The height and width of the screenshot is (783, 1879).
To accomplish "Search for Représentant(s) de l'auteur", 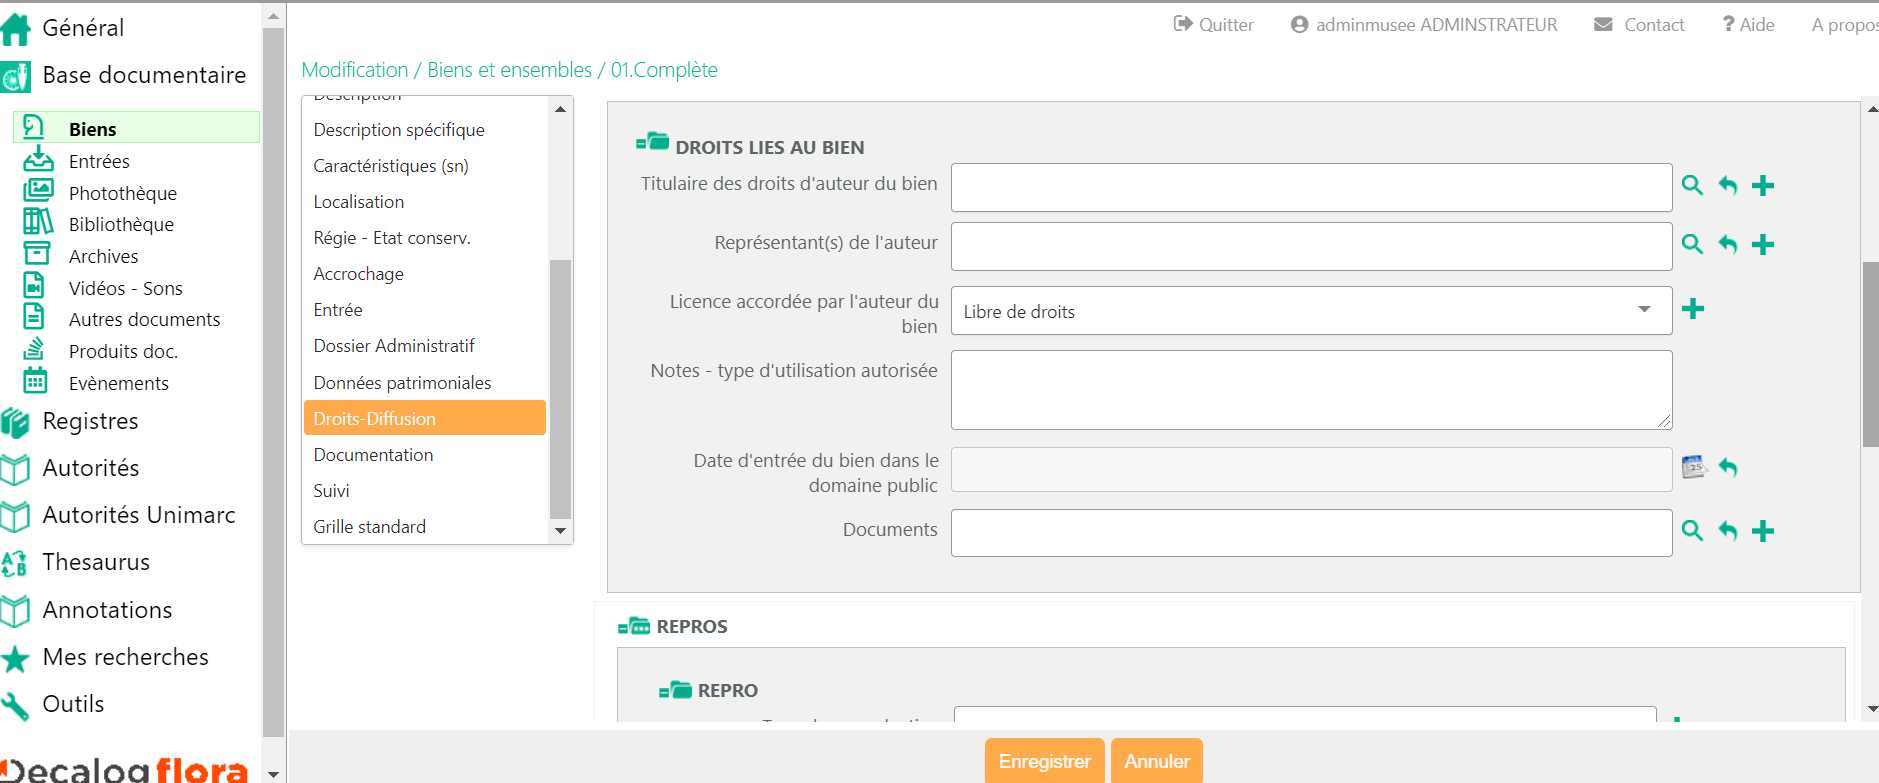I will pyautogui.click(x=1692, y=244).
